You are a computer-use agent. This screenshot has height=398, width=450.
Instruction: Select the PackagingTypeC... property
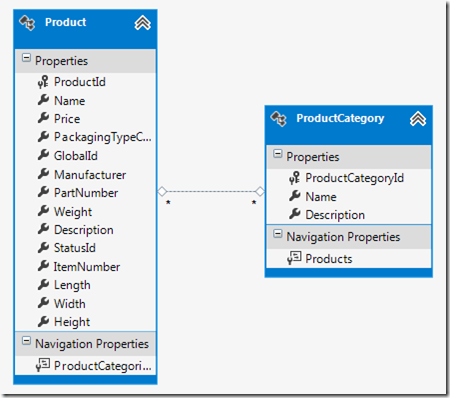[x=103, y=137]
